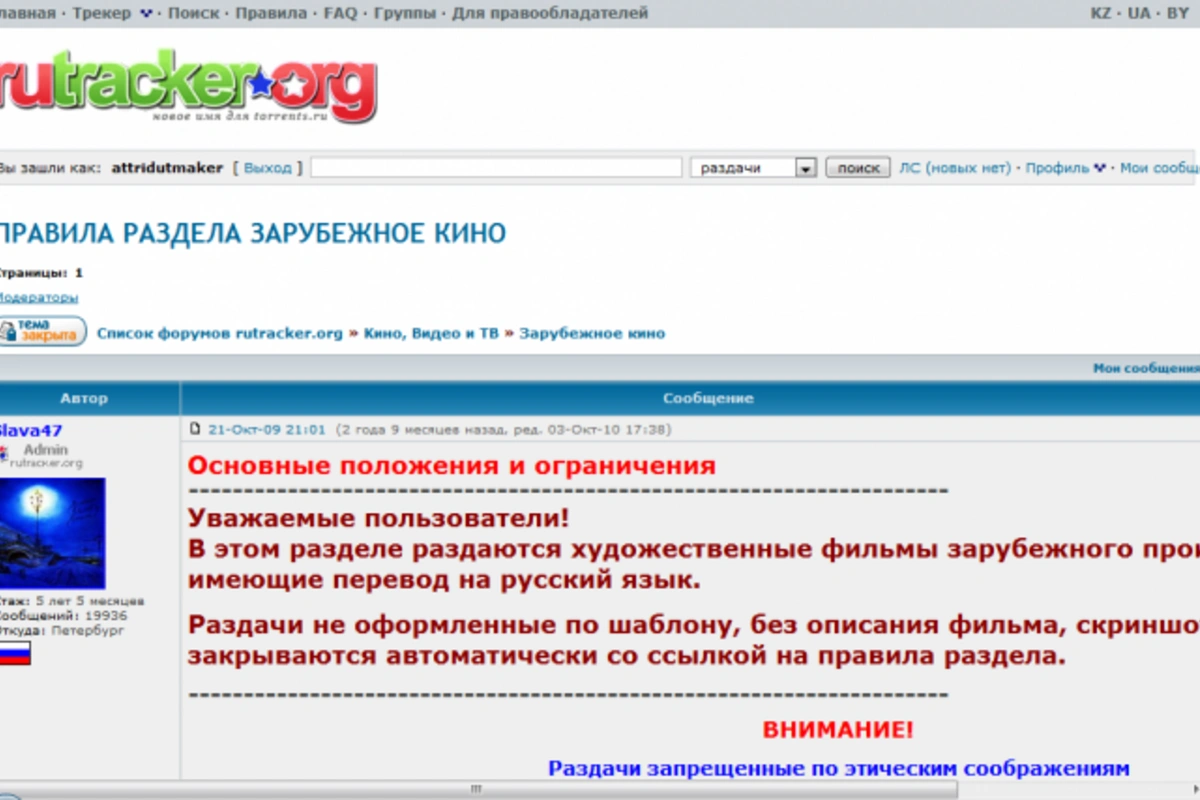Open attridutmaker user profile name
The width and height of the screenshot is (1200, 800).
tap(167, 168)
